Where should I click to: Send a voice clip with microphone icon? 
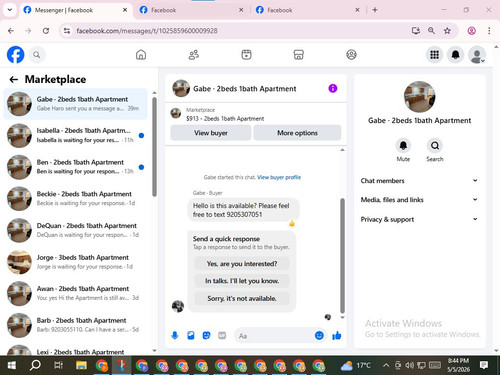[175, 335]
